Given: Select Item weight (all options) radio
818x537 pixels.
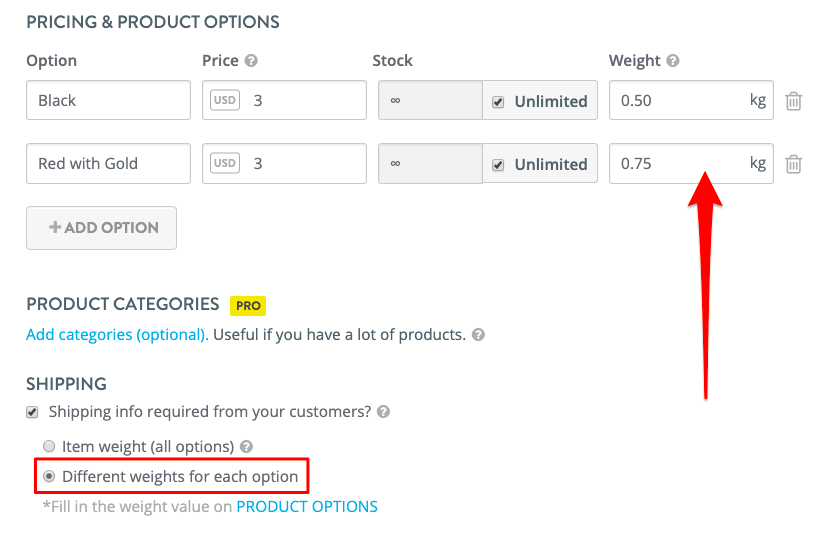Looking at the screenshot, I should coord(49,446).
